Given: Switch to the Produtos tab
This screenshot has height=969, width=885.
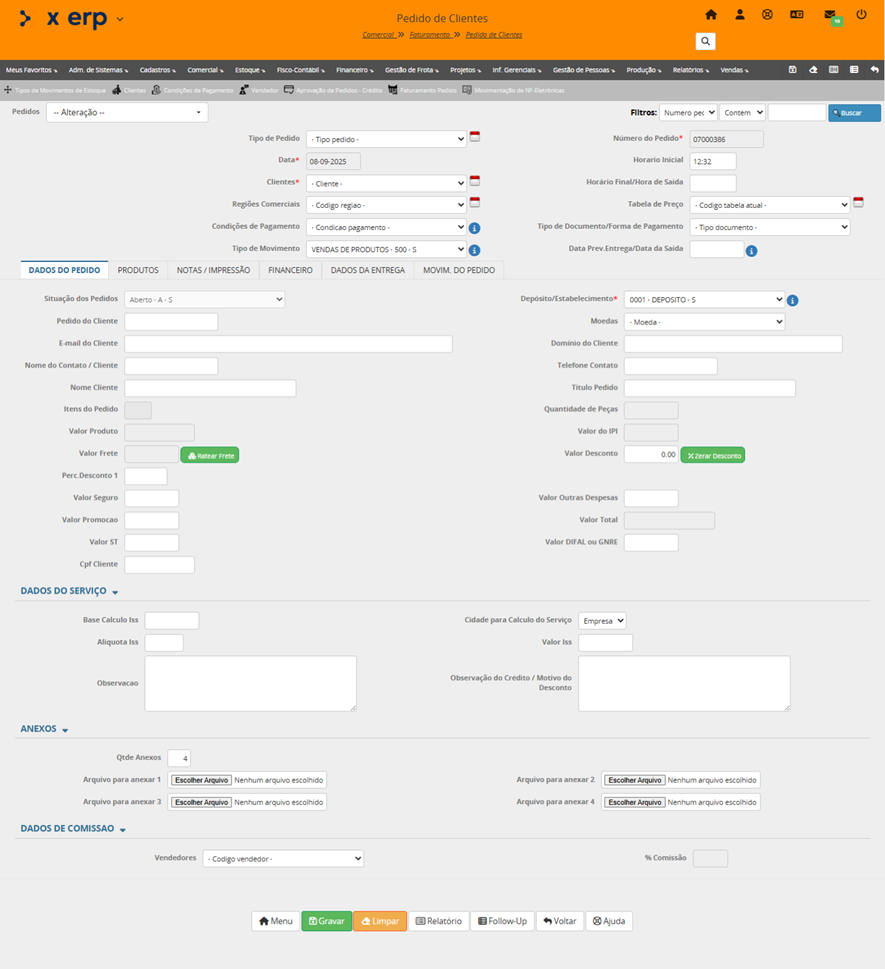Looking at the screenshot, I should (138, 270).
